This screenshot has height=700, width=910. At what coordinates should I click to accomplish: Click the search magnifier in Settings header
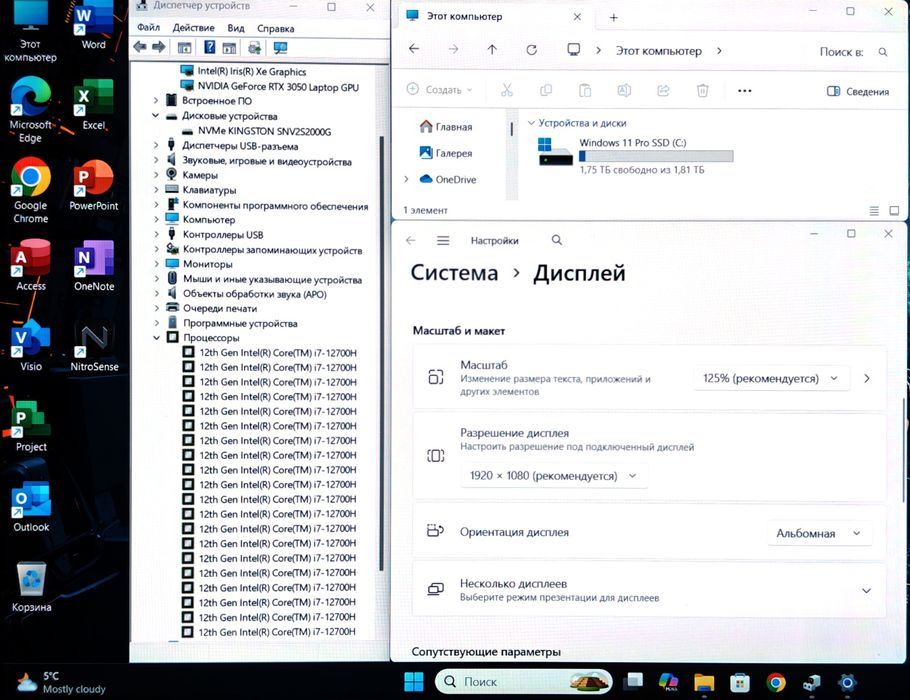557,240
